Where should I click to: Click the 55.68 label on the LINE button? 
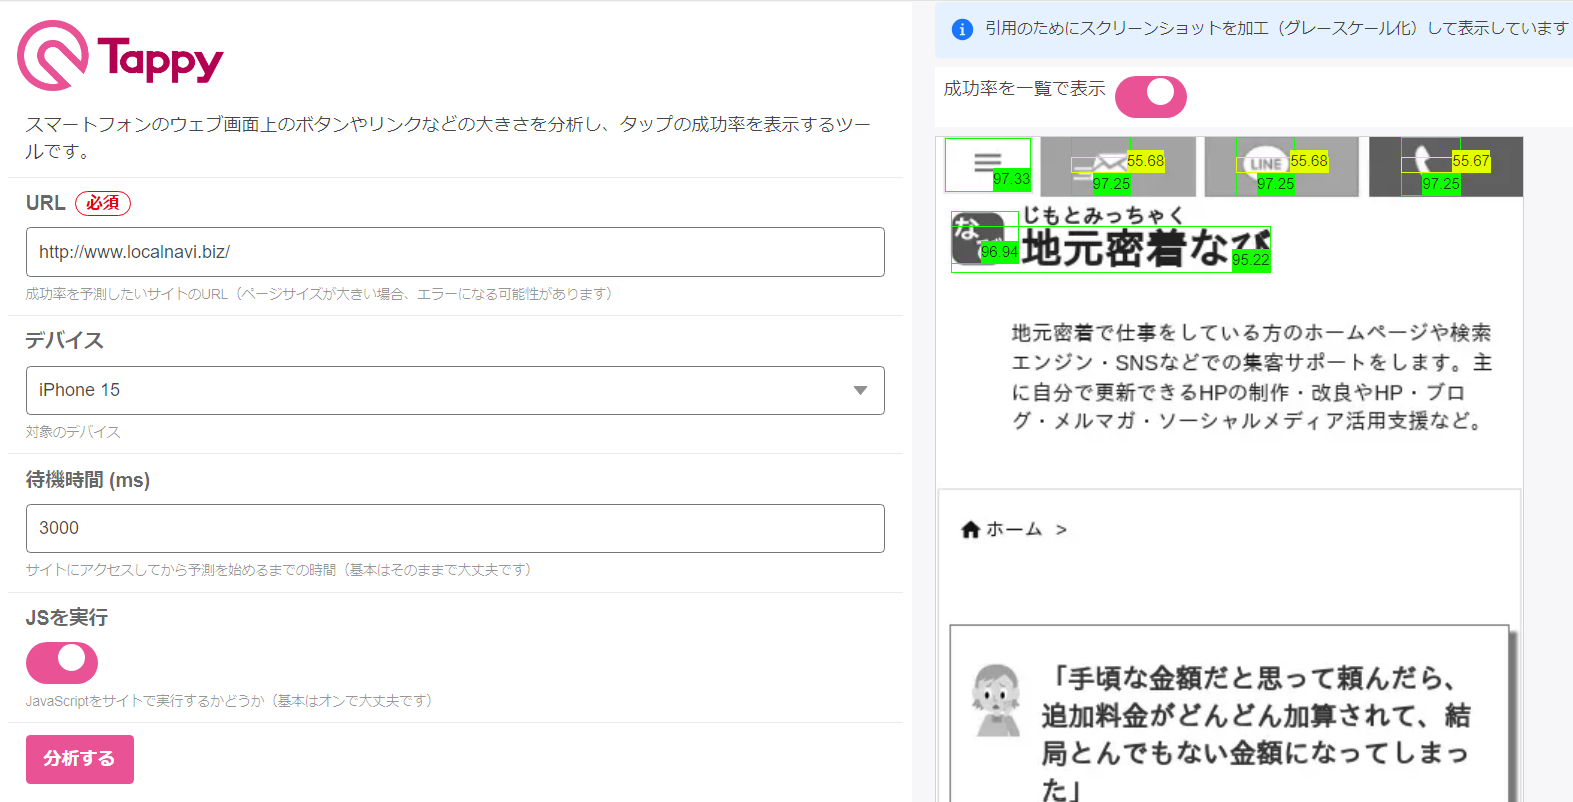(1309, 161)
